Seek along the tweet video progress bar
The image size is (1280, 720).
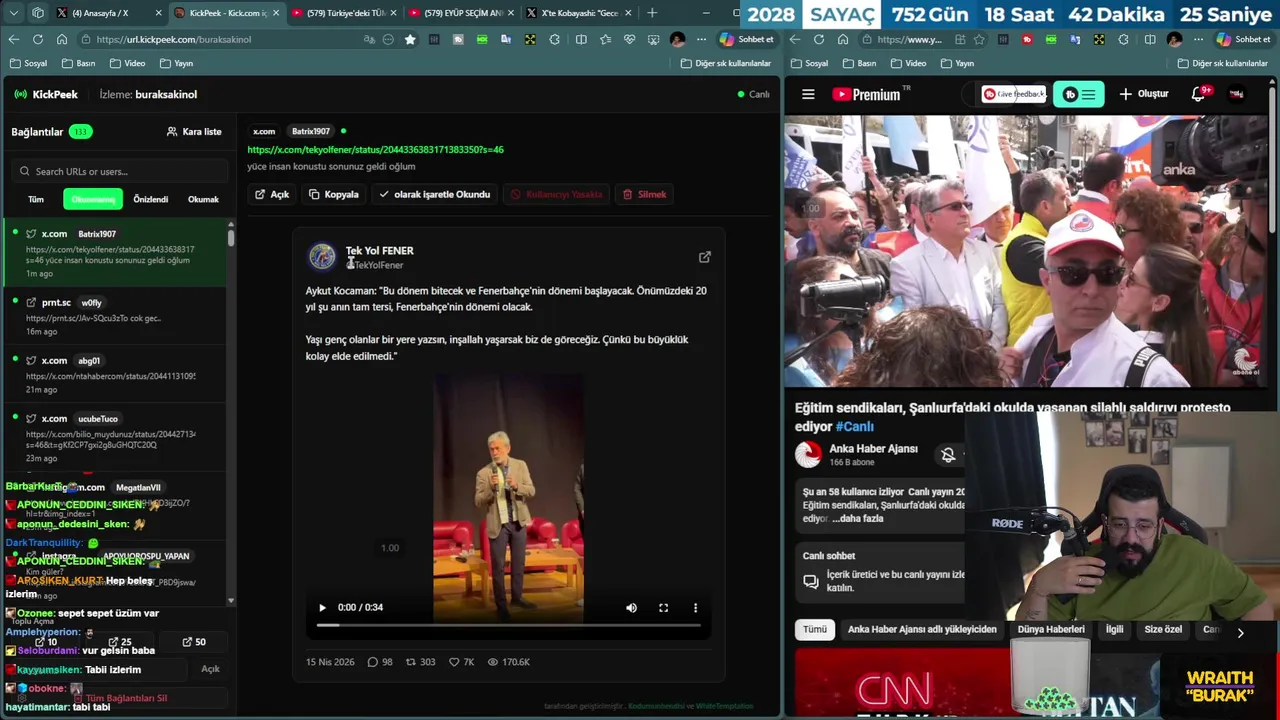pyautogui.click(x=508, y=625)
